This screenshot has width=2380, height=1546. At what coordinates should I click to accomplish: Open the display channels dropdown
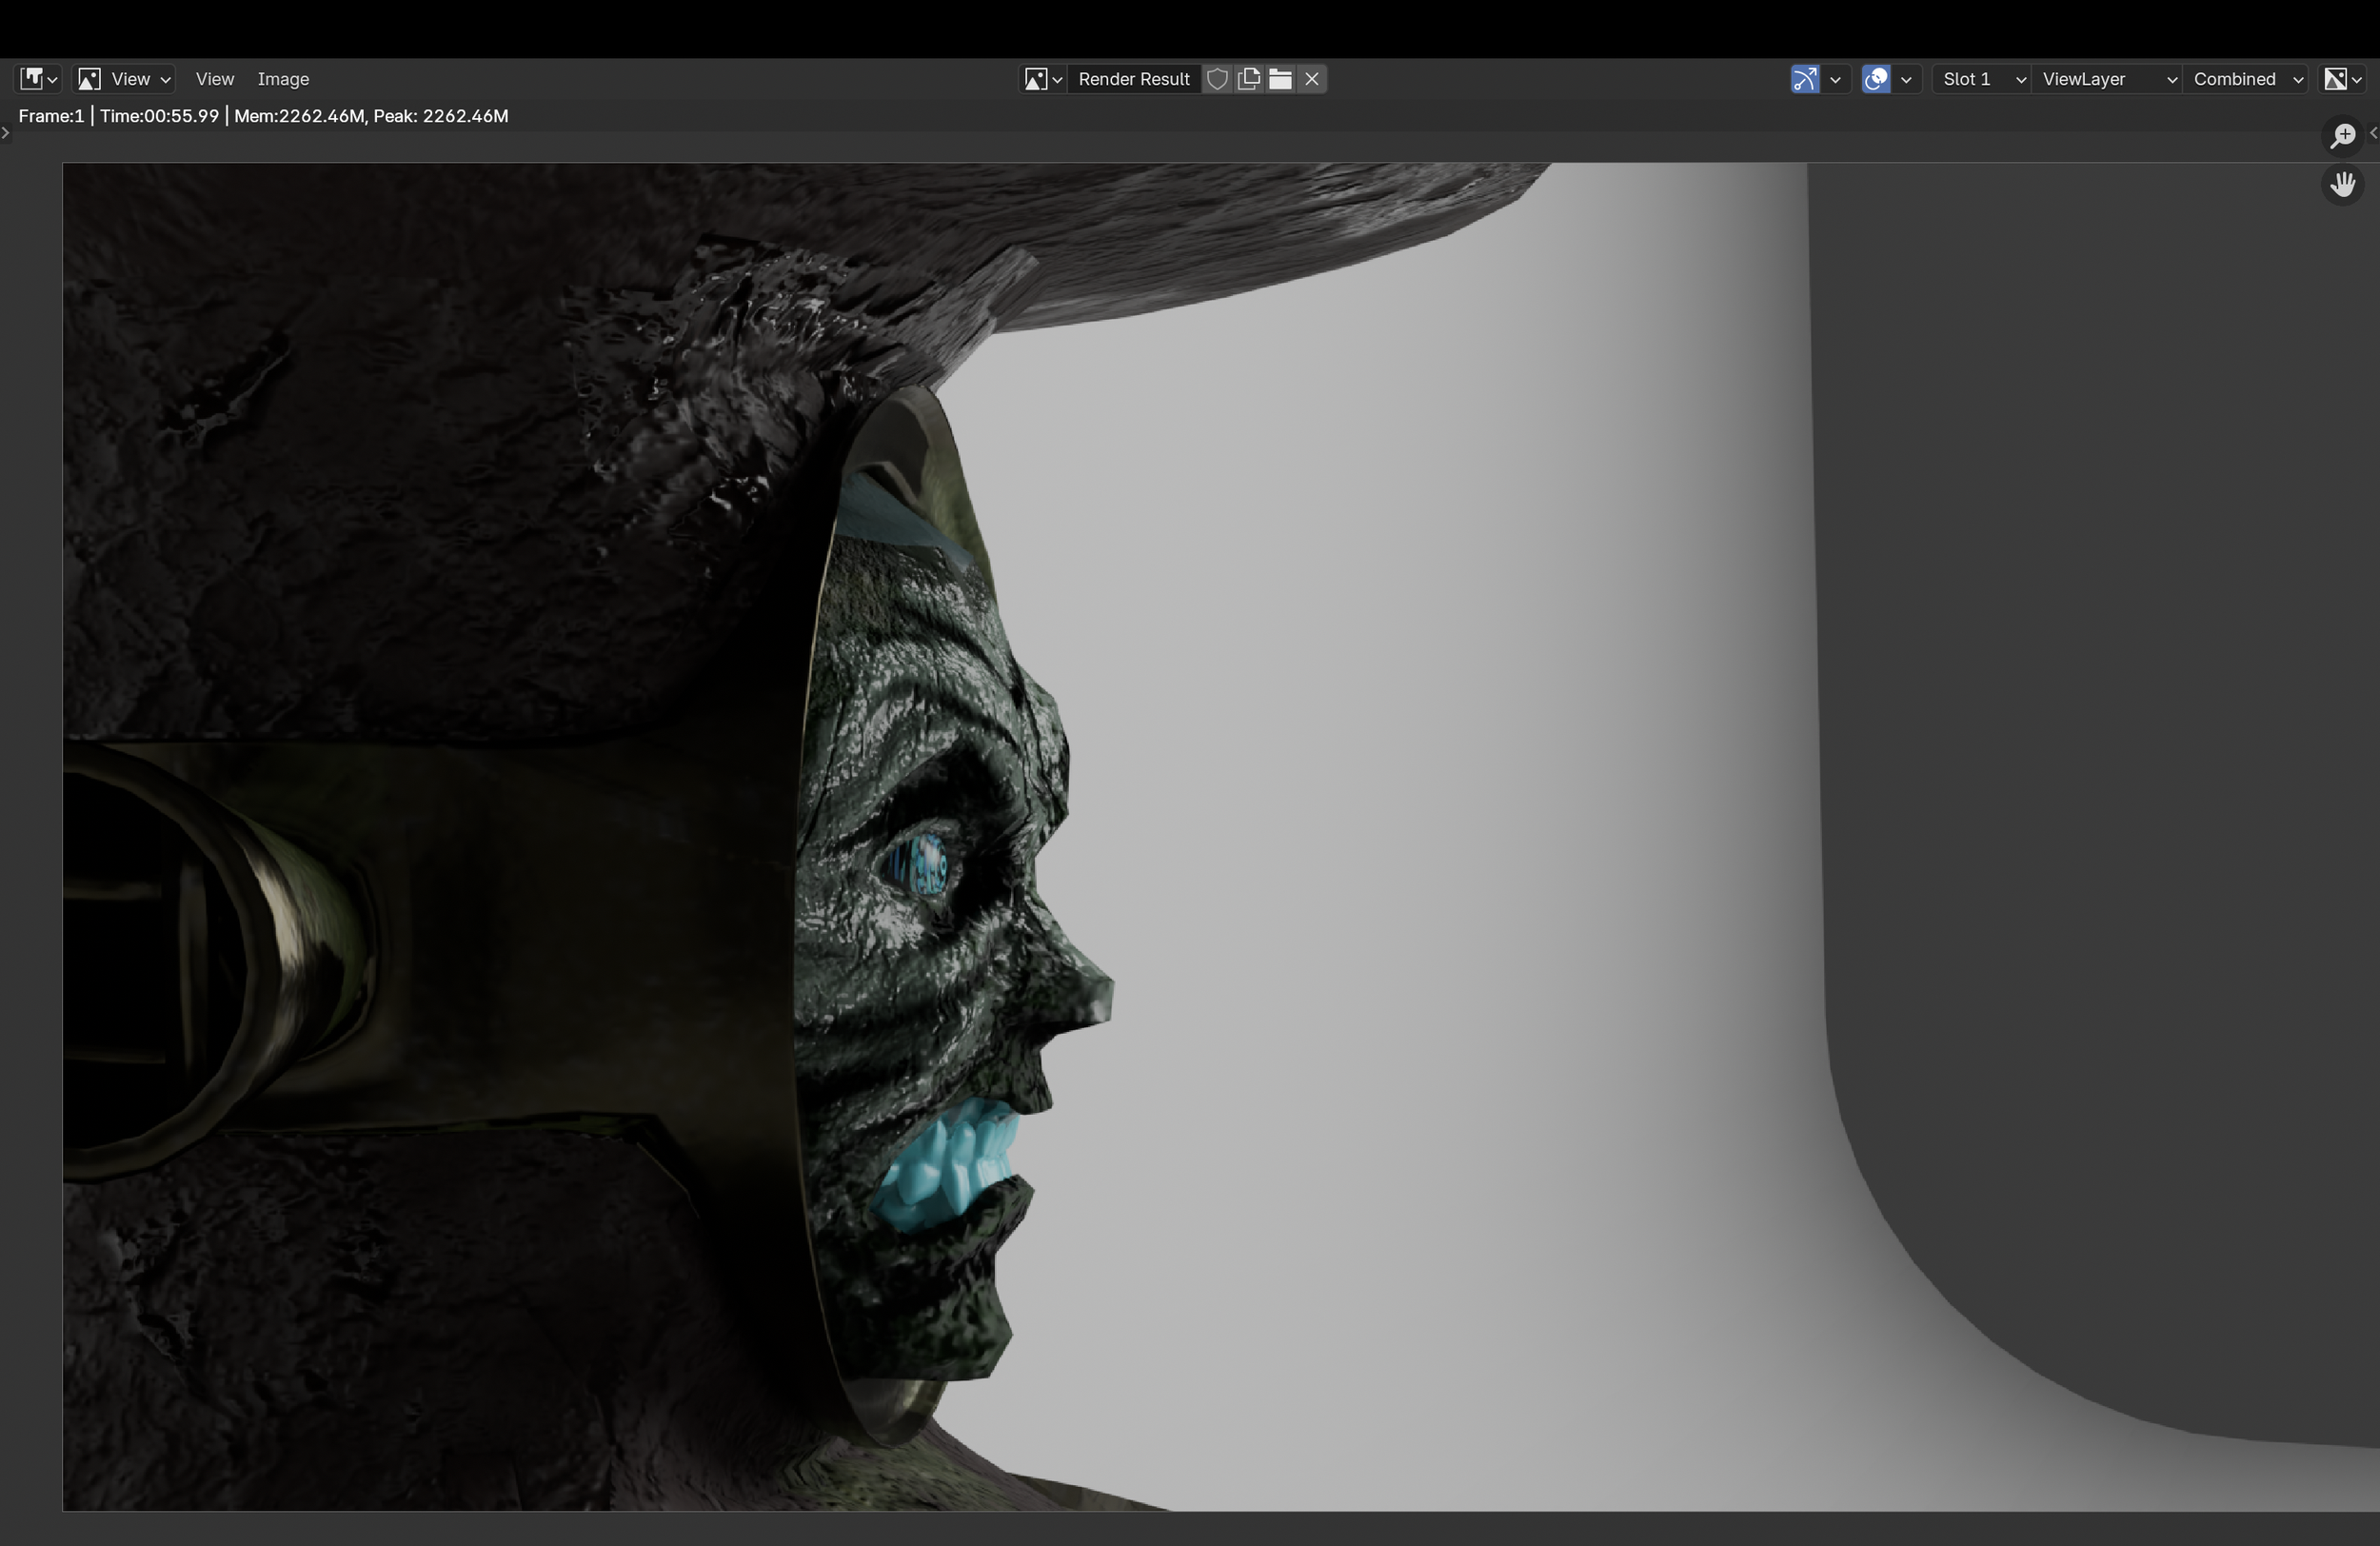coord(2342,79)
